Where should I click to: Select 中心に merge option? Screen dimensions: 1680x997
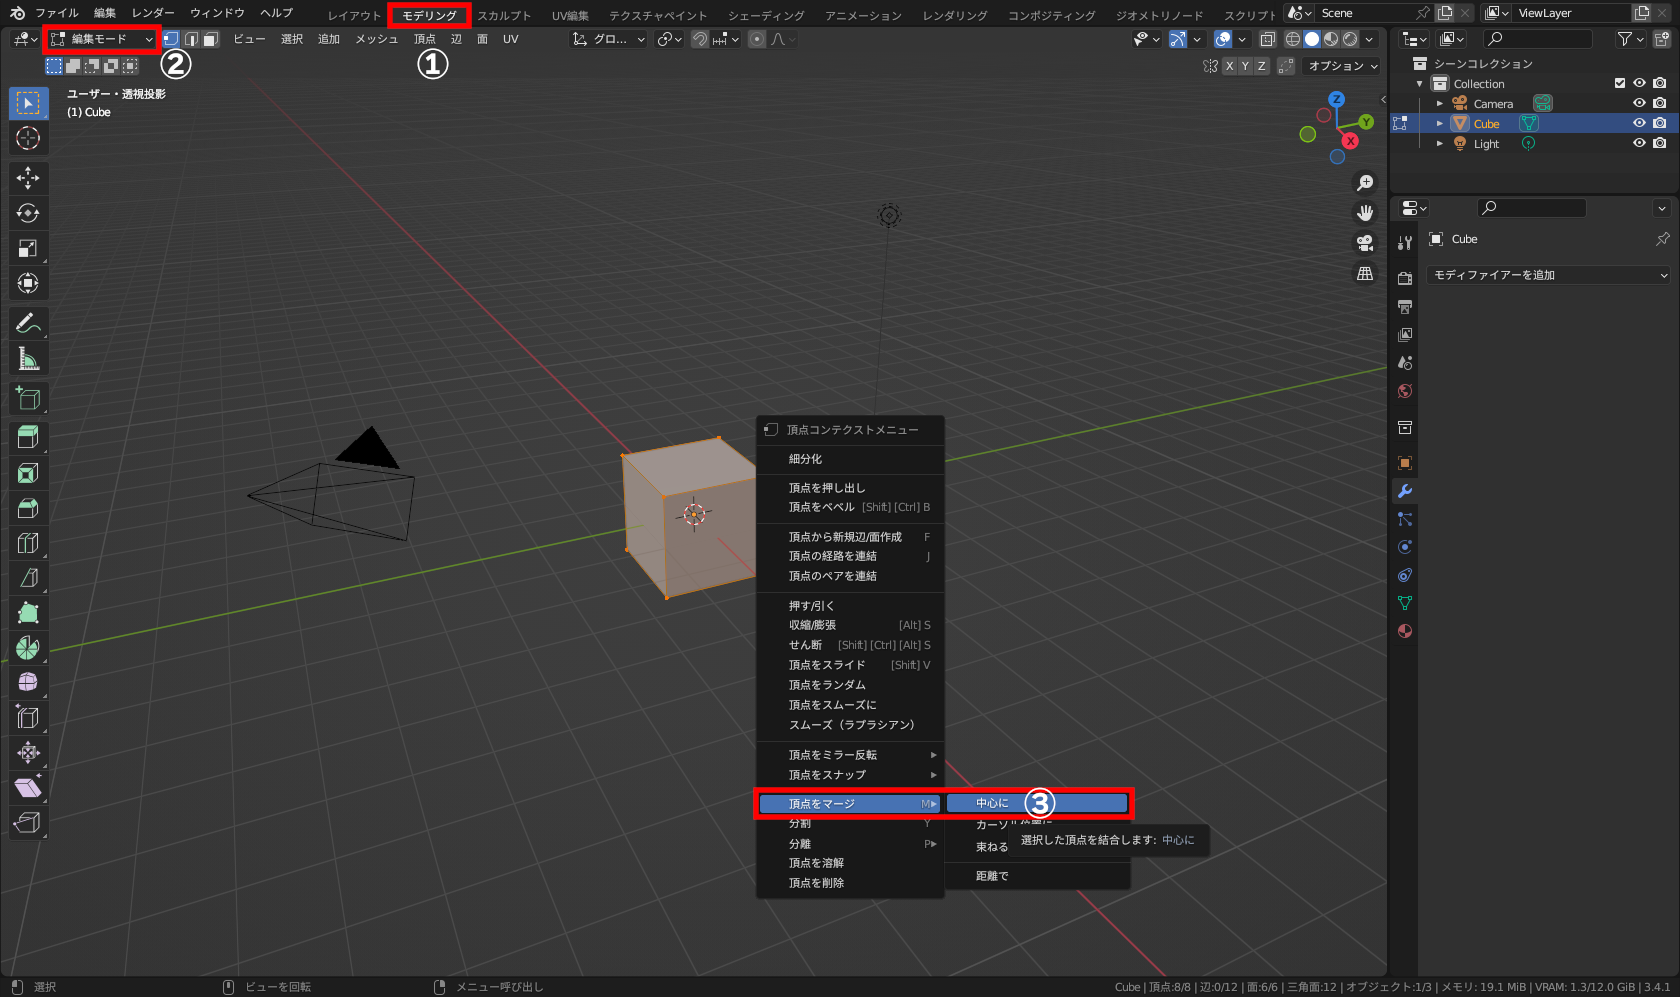click(1037, 803)
